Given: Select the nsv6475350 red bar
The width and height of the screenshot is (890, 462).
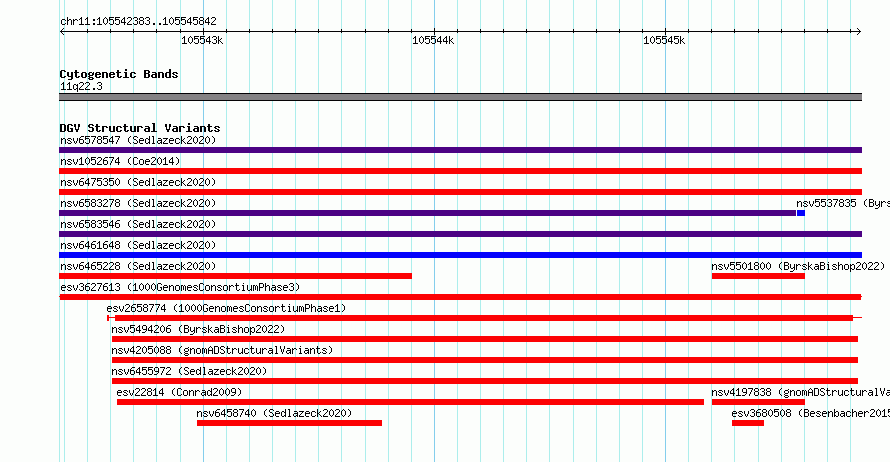Looking at the screenshot, I should click(x=460, y=192).
